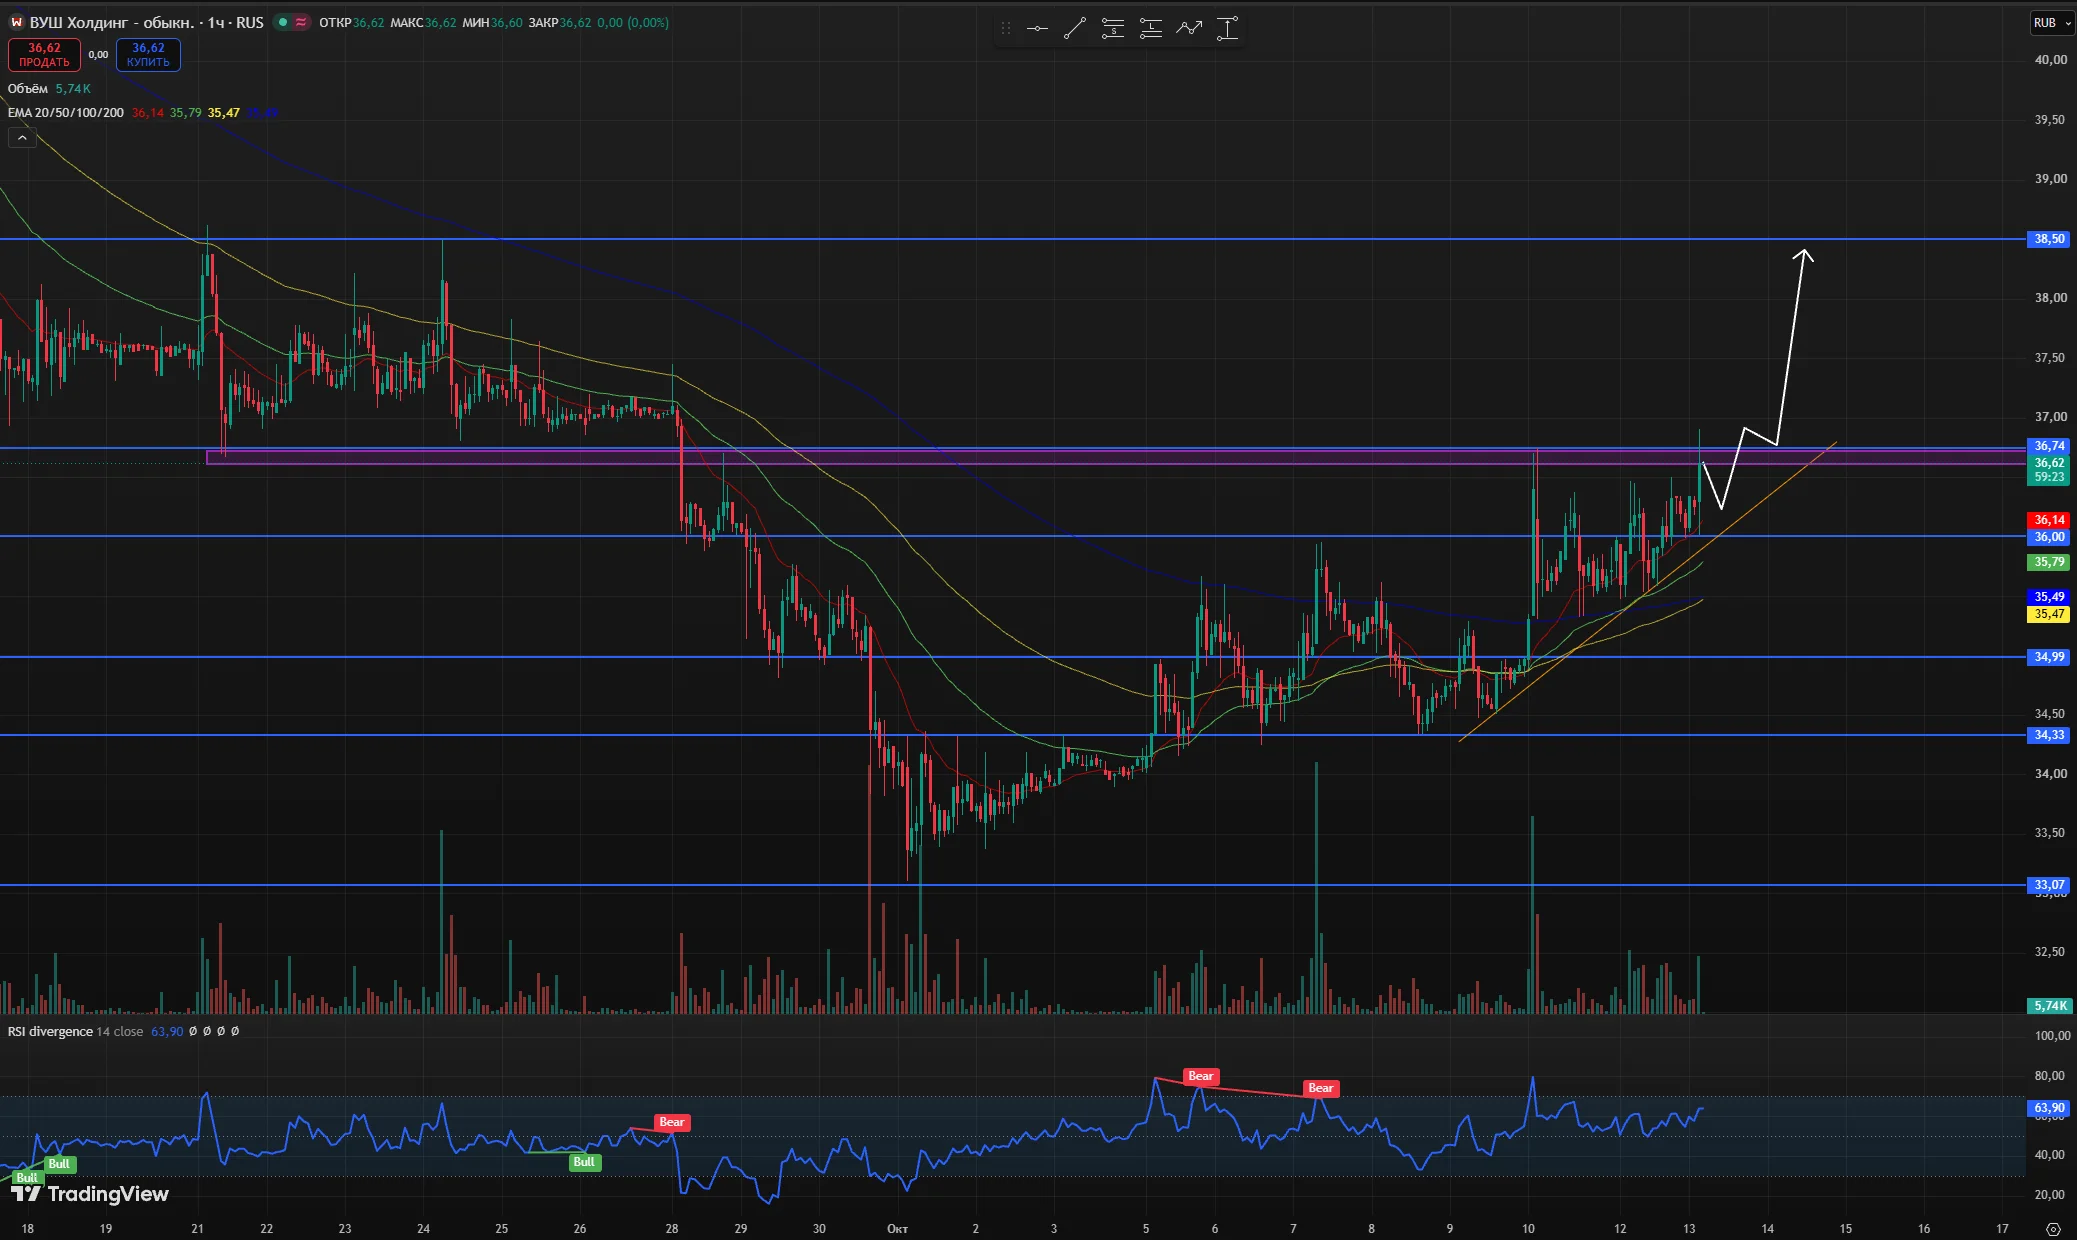Screen dimensions: 2077x1240
Task: Click the red ПРОДАТЬ sell button
Action: pos(44,55)
